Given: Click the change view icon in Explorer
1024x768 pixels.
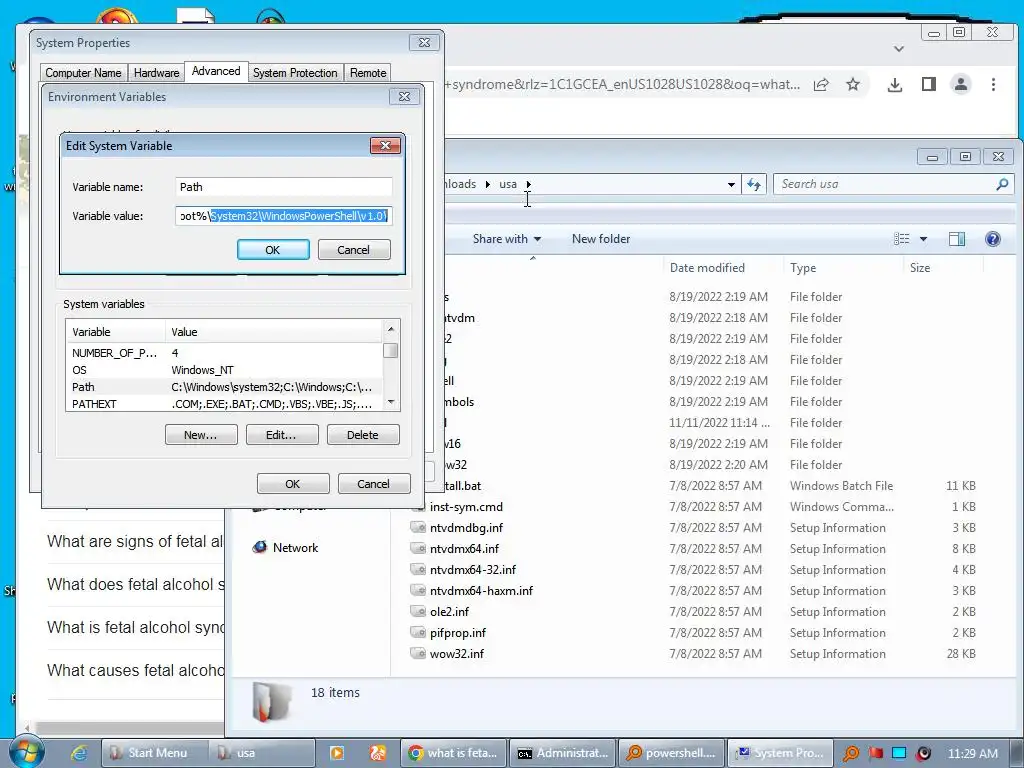Looking at the screenshot, I should point(902,239).
